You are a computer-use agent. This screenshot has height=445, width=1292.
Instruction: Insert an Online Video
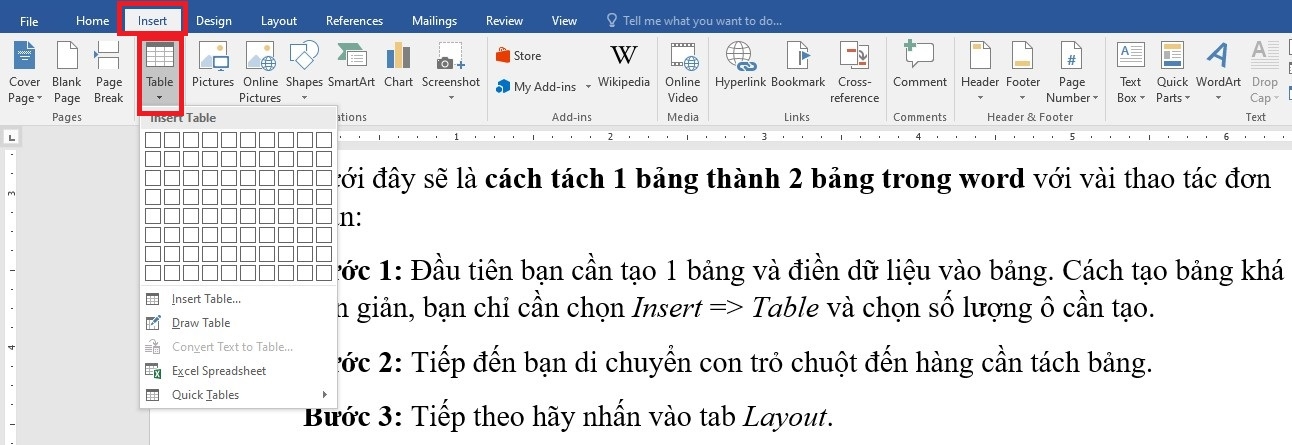(x=682, y=72)
